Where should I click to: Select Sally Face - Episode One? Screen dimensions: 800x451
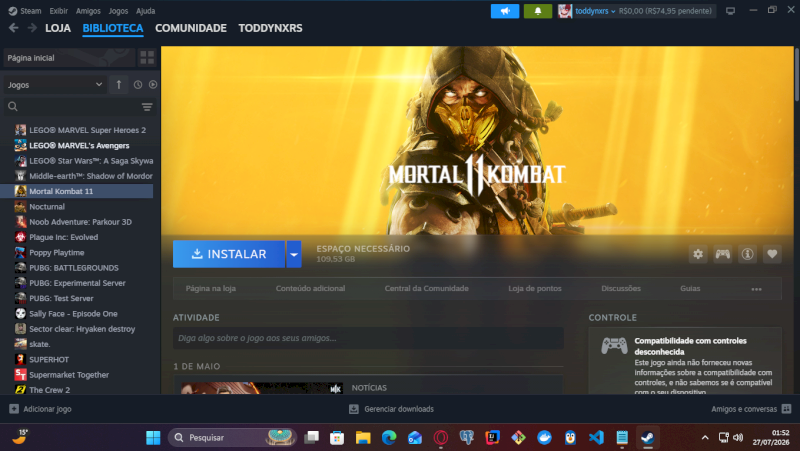pyautogui.click(x=79, y=314)
